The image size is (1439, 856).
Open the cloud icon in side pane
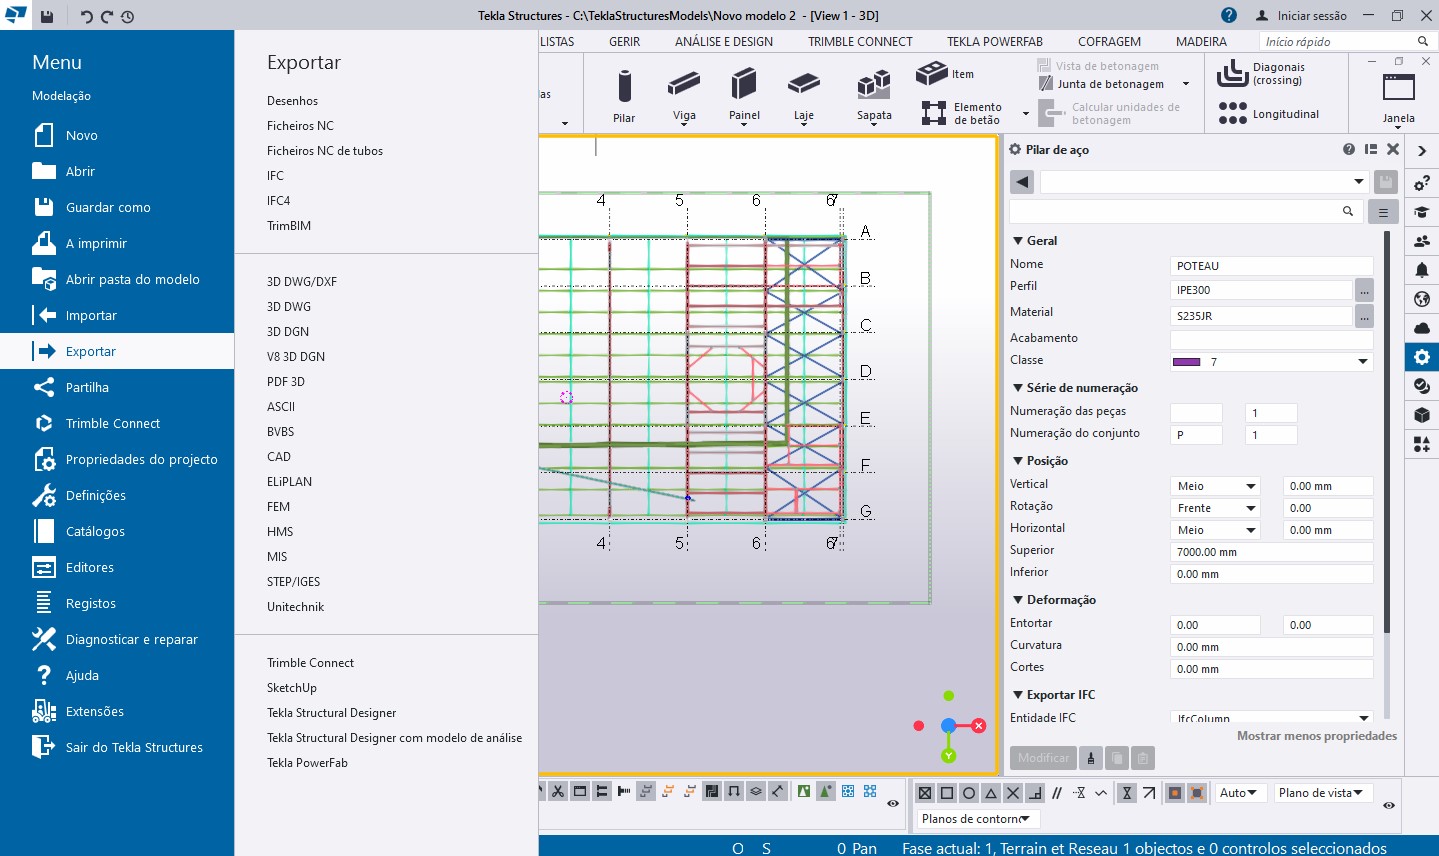pos(1421,328)
